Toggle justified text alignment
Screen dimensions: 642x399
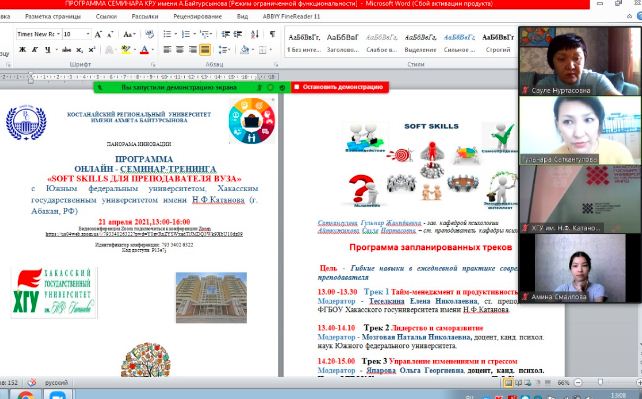[205, 50]
